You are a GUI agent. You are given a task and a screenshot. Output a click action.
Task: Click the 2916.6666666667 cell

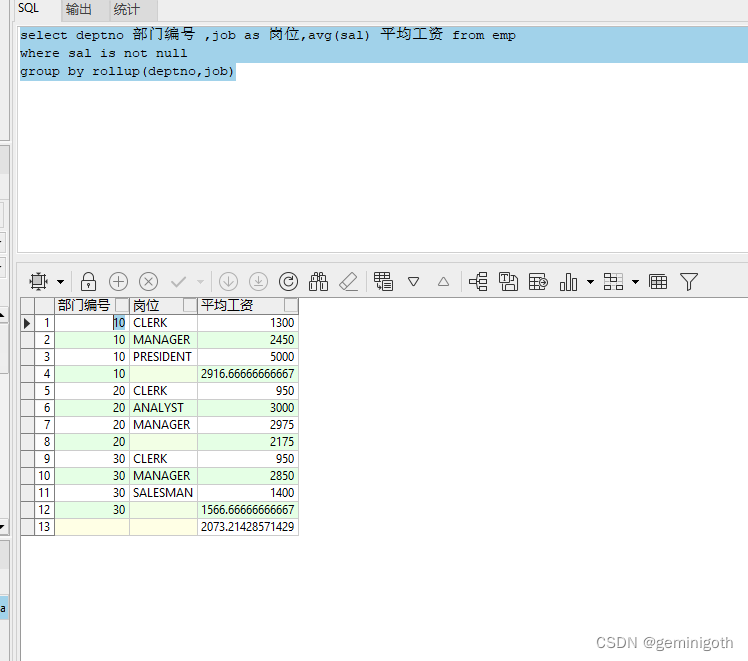click(248, 374)
